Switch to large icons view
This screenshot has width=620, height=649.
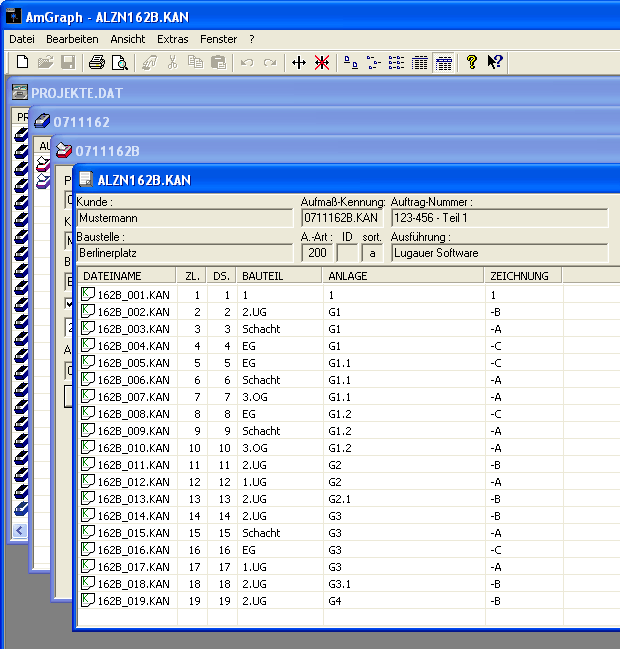351,62
